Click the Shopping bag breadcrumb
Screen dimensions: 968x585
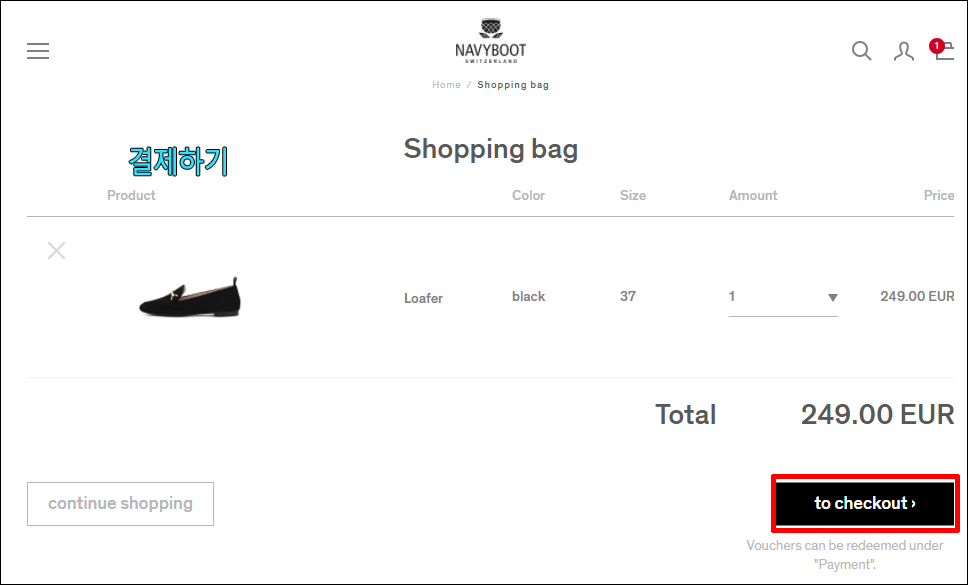[x=513, y=85]
